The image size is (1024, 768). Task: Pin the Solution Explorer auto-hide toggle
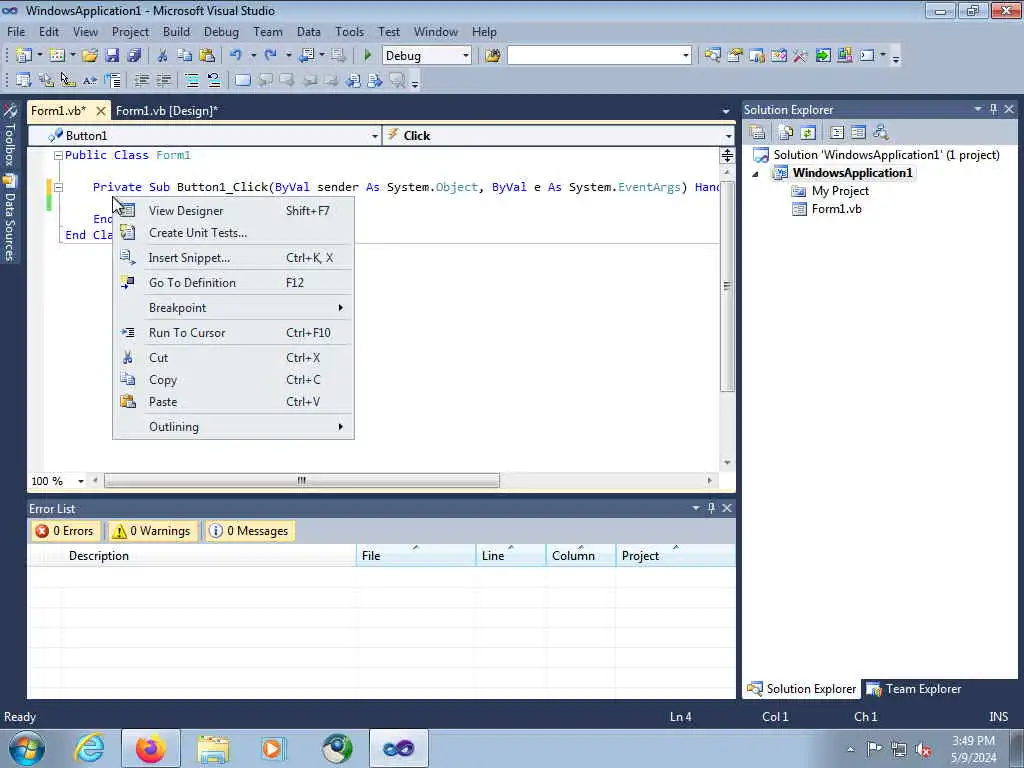pyautogui.click(x=993, y=110)
